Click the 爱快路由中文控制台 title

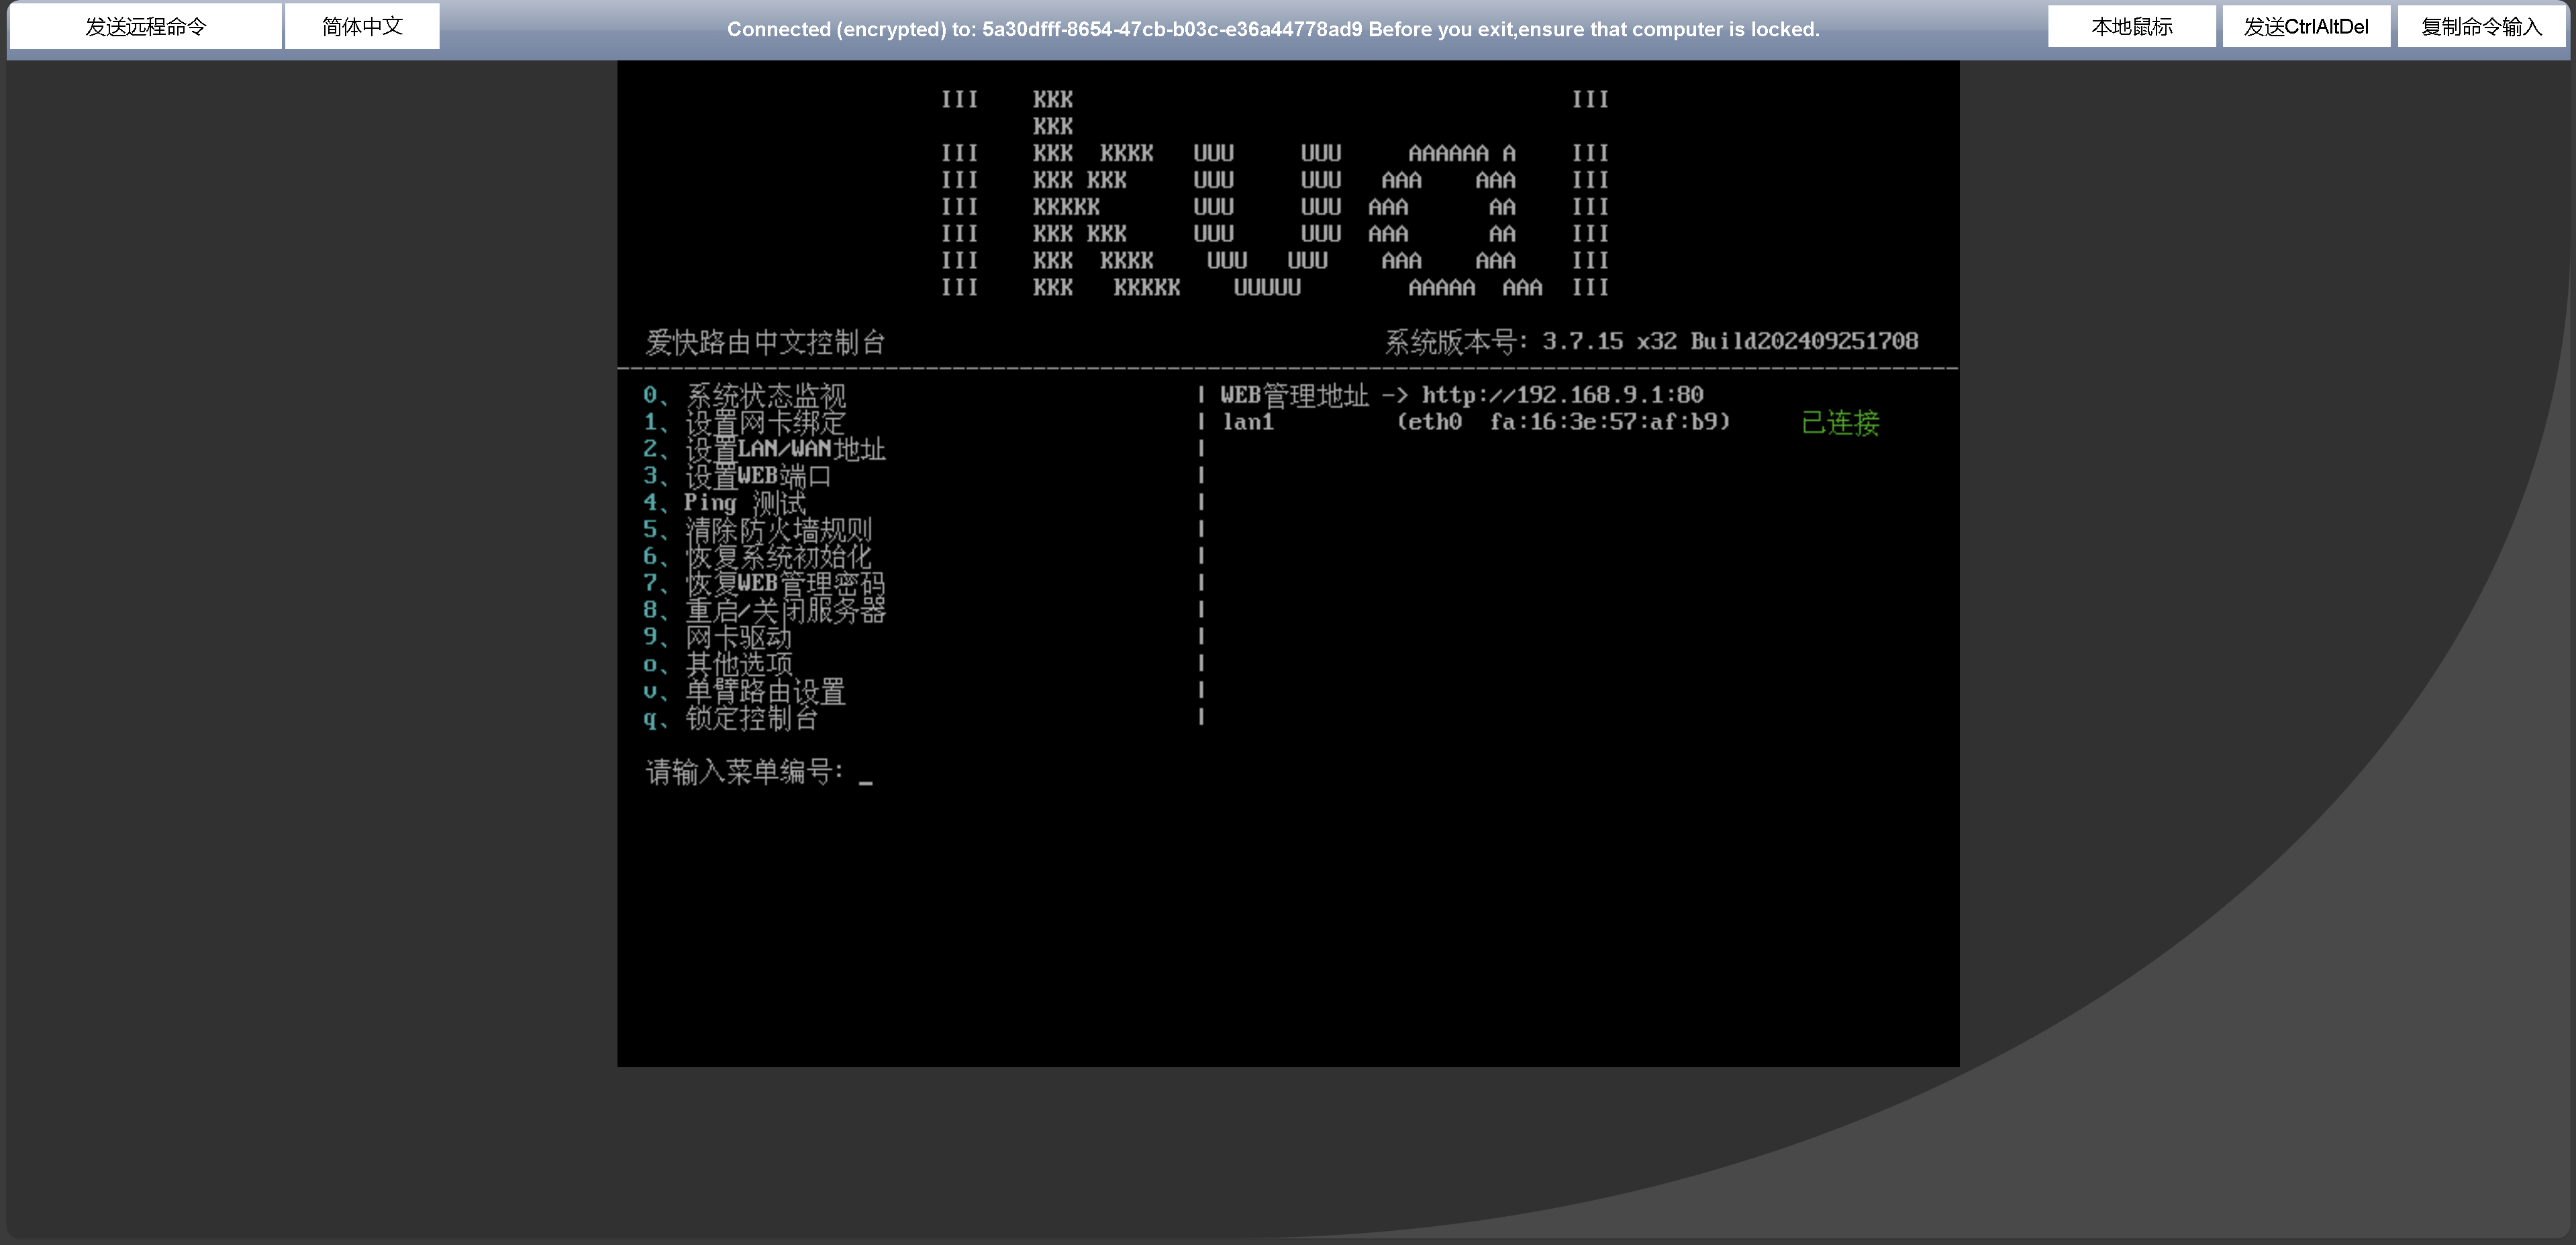[x=765, y=342]
